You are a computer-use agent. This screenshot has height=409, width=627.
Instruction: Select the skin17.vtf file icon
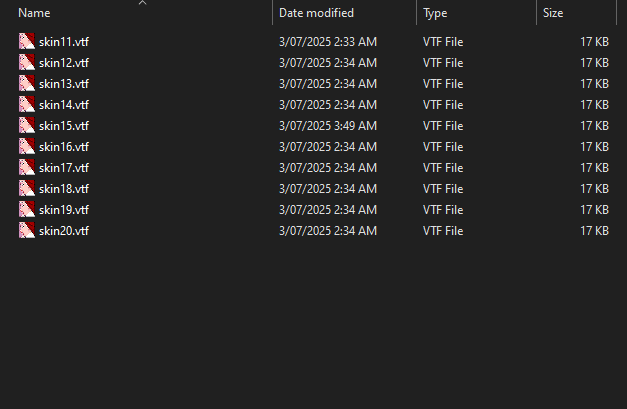26,168
